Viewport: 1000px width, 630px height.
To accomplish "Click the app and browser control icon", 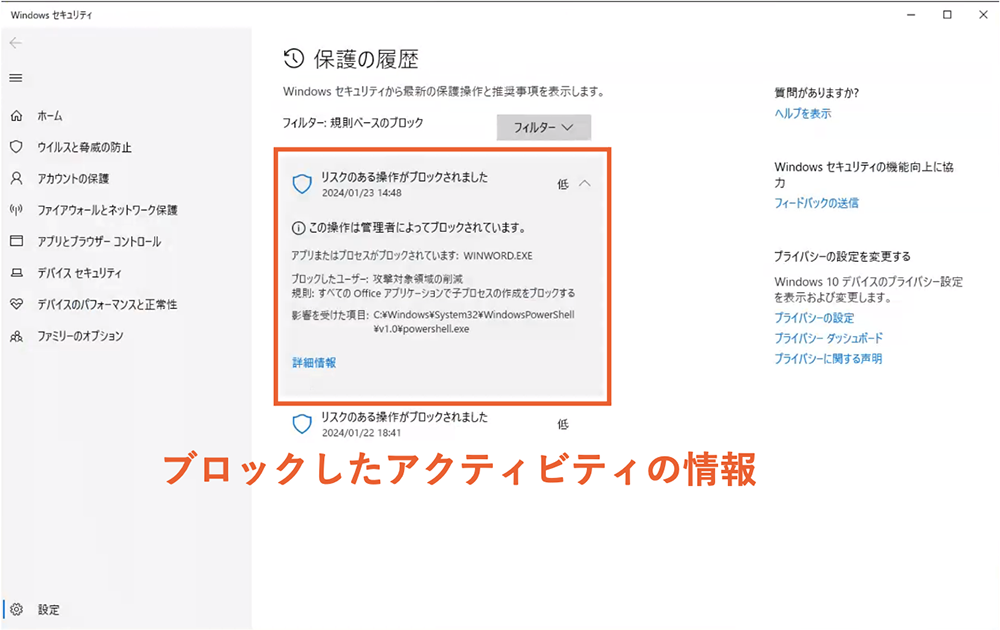I will click(17, 241).
